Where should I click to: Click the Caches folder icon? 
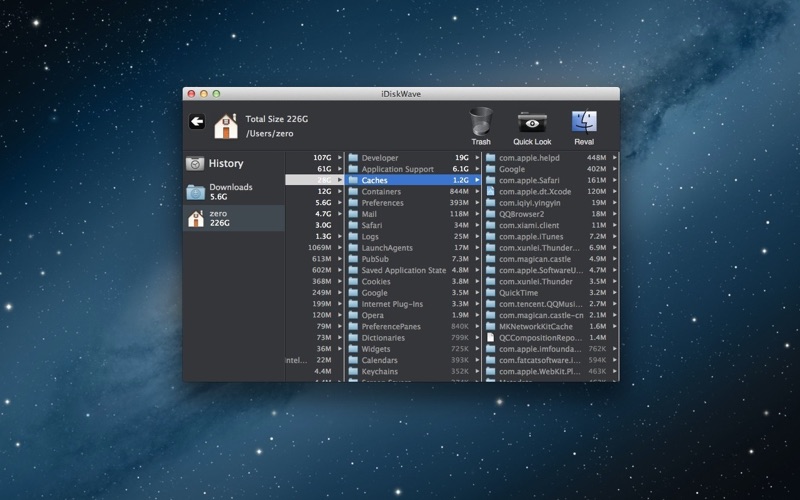point(353,180)
